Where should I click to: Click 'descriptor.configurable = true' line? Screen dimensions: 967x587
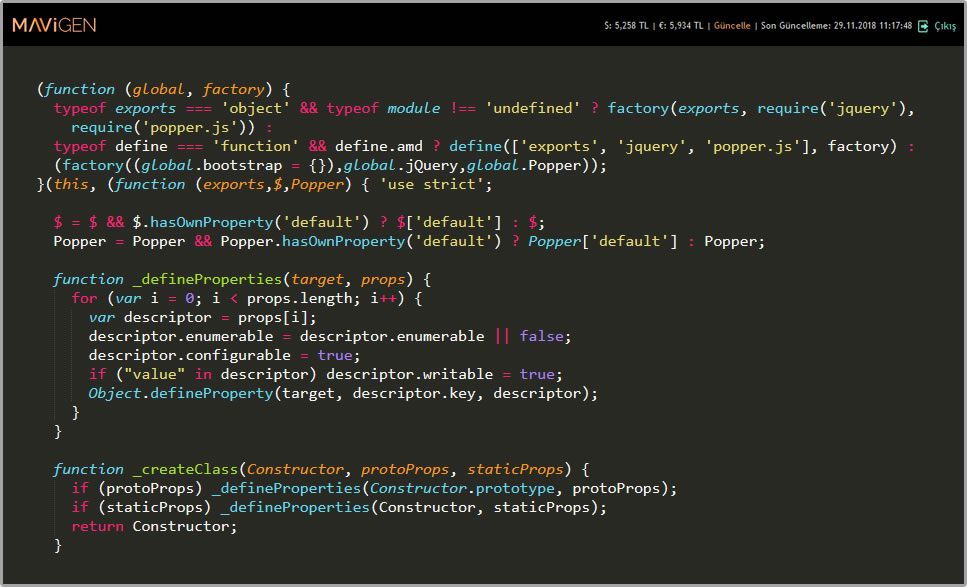[221, 355]
